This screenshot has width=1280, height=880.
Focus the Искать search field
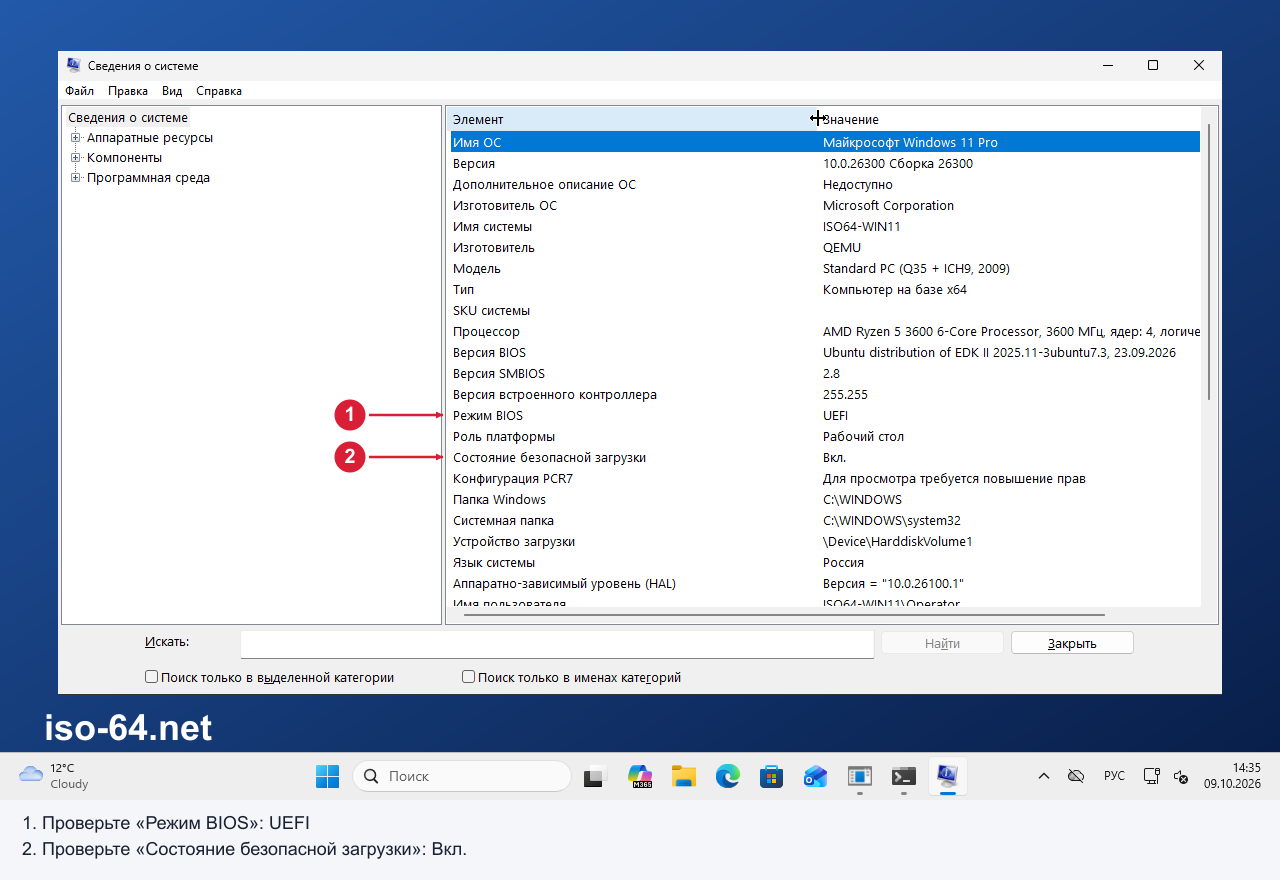(558, 644)
